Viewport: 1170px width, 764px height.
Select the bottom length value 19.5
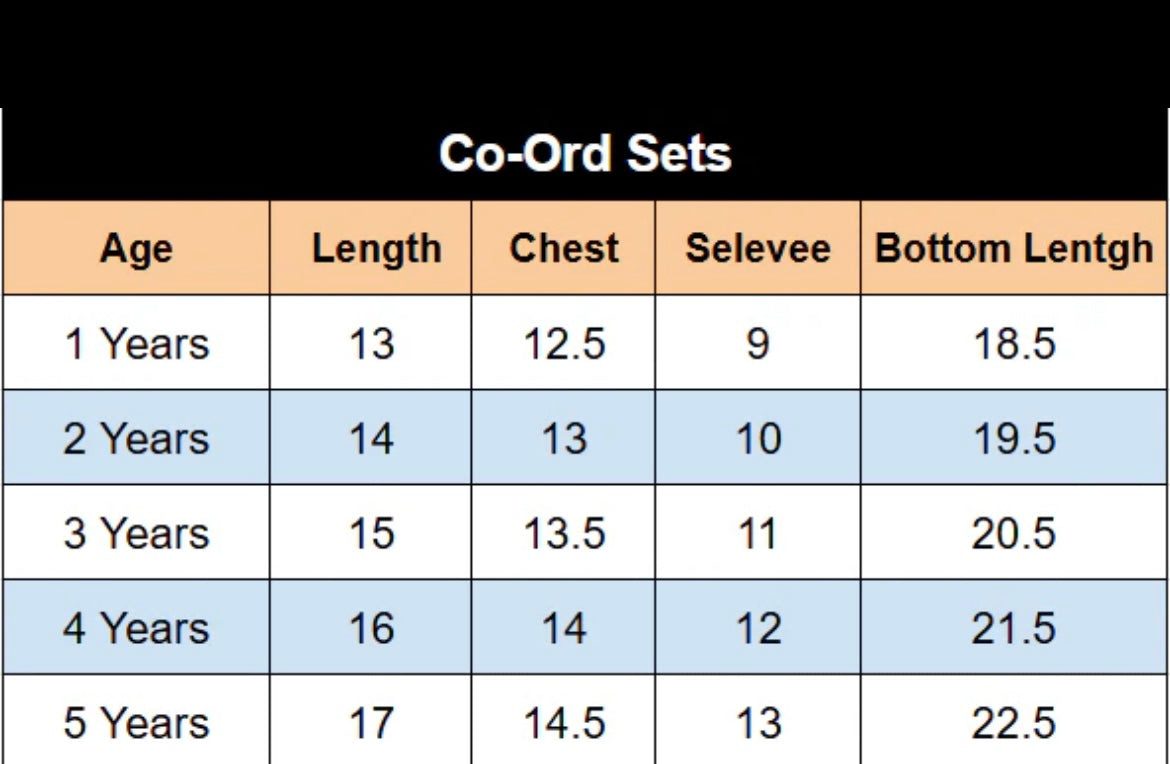click(x=1013, y=439)
